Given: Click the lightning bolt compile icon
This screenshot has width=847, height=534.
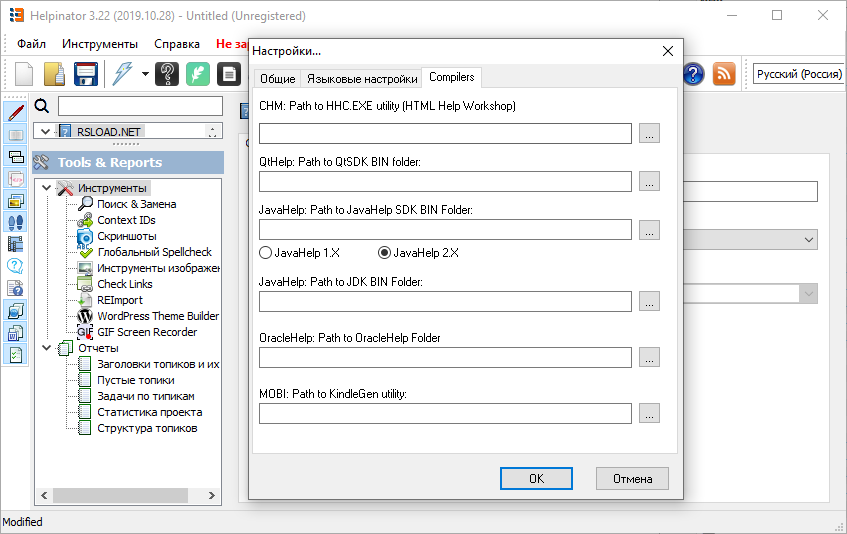Looking at the screenshot, I should click(x=123, y=74).
